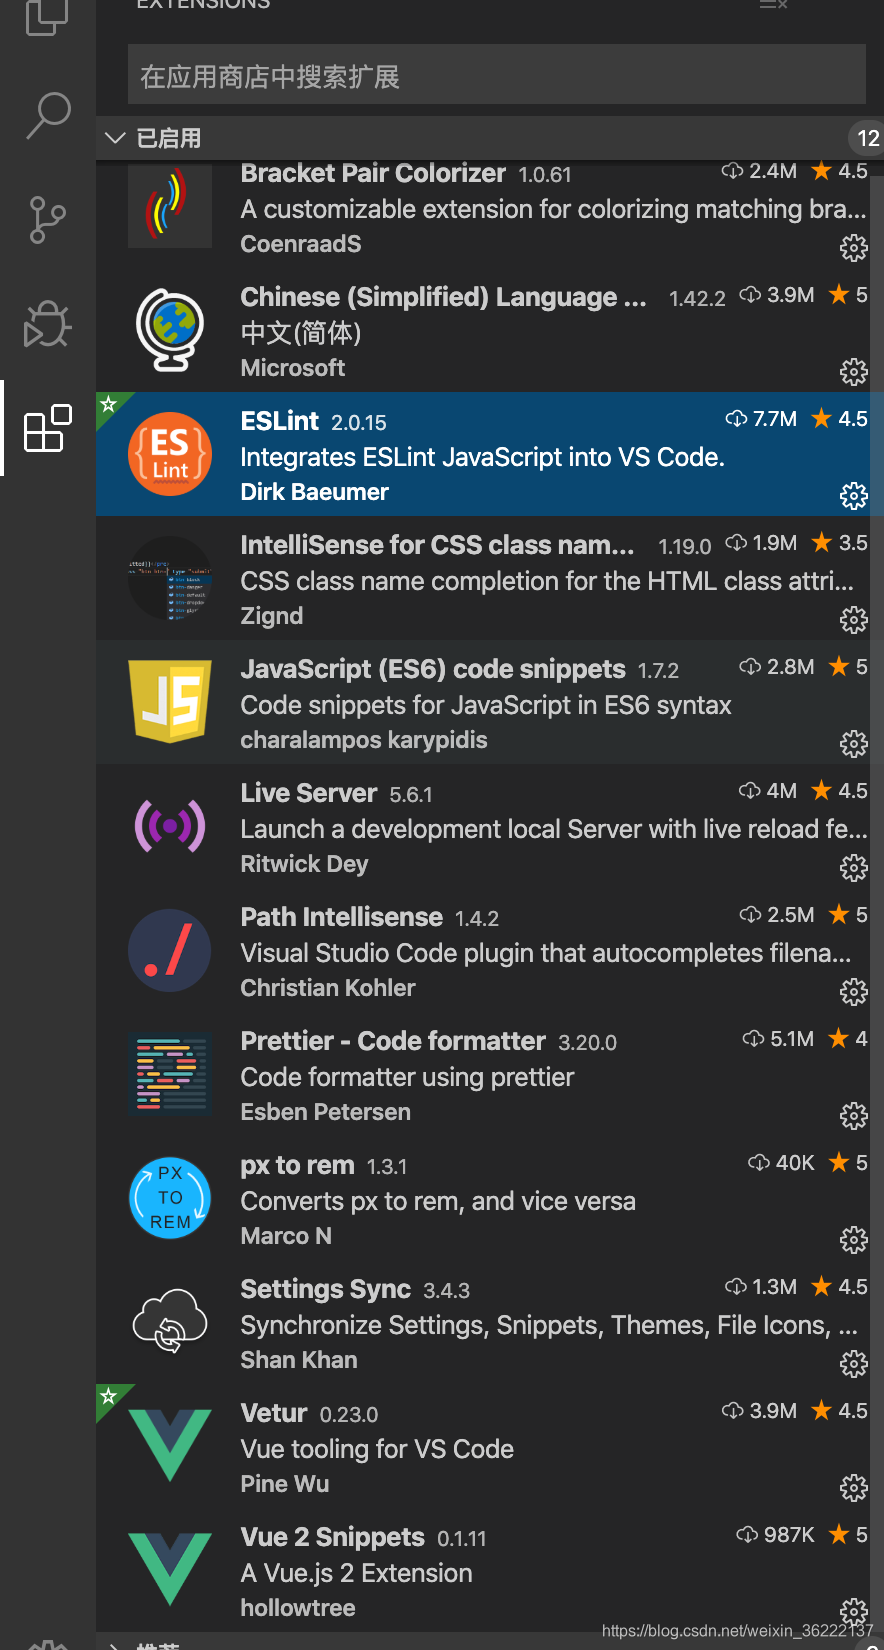Open the gear menu for Prettier

(x=853, y=1116)
